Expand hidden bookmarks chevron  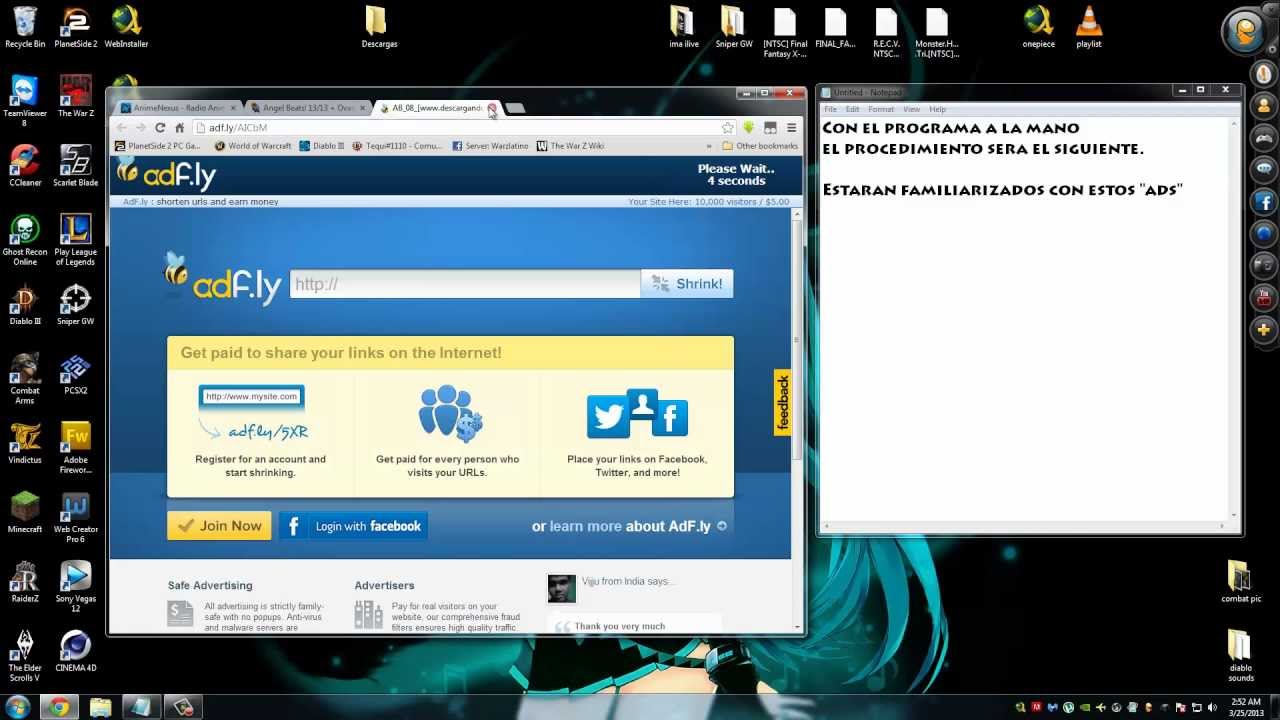point(709,146)
